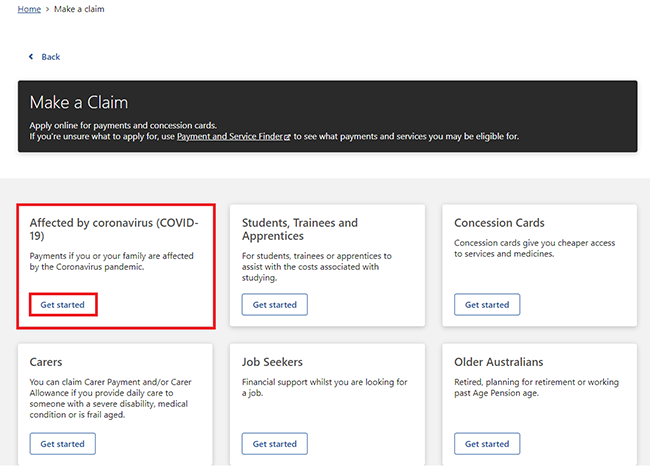Select the Carers card heading
The height and width of the screenshot is (466, 650).
point(46,362)
